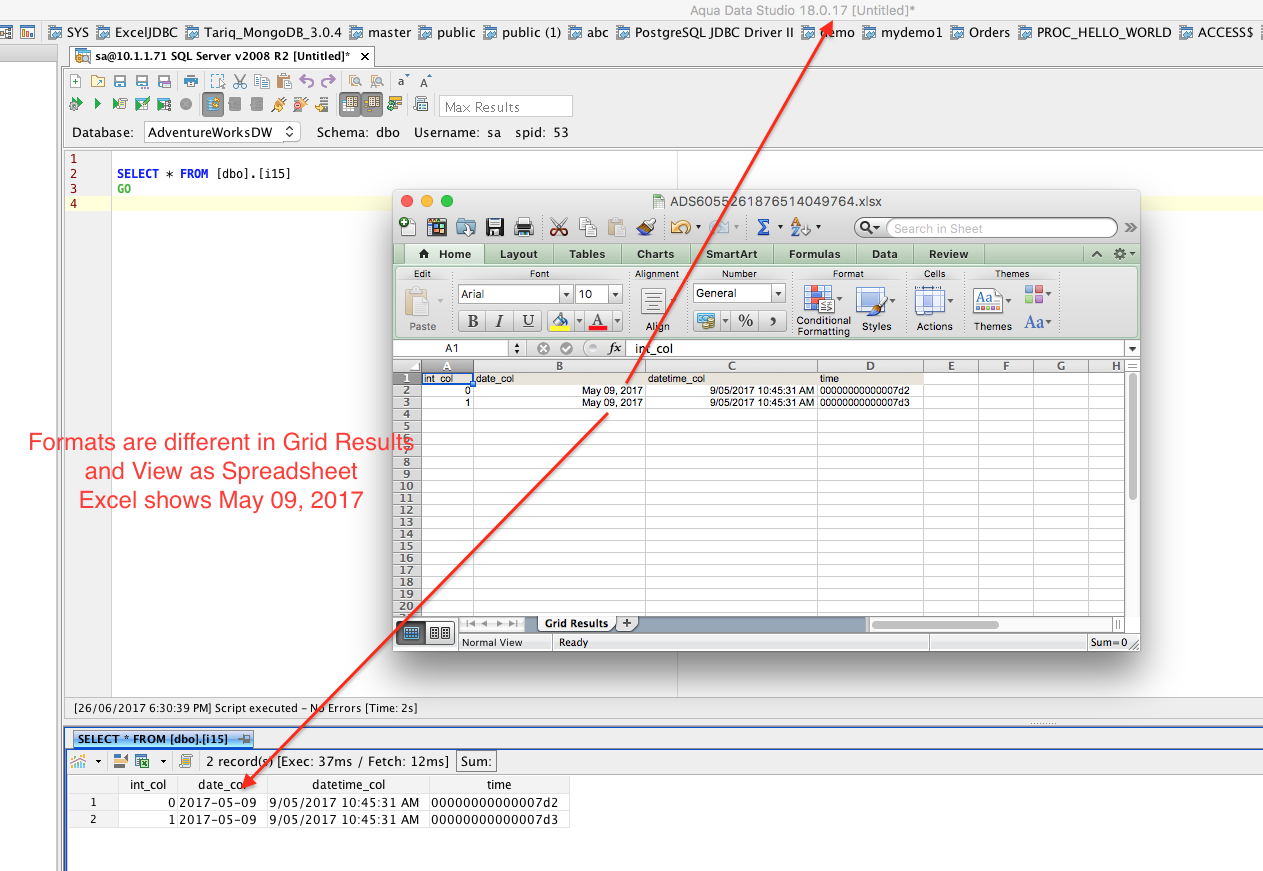Screen dimensions: 1263x871
Task: Click the Max Results input field
Action: (505, 106)
